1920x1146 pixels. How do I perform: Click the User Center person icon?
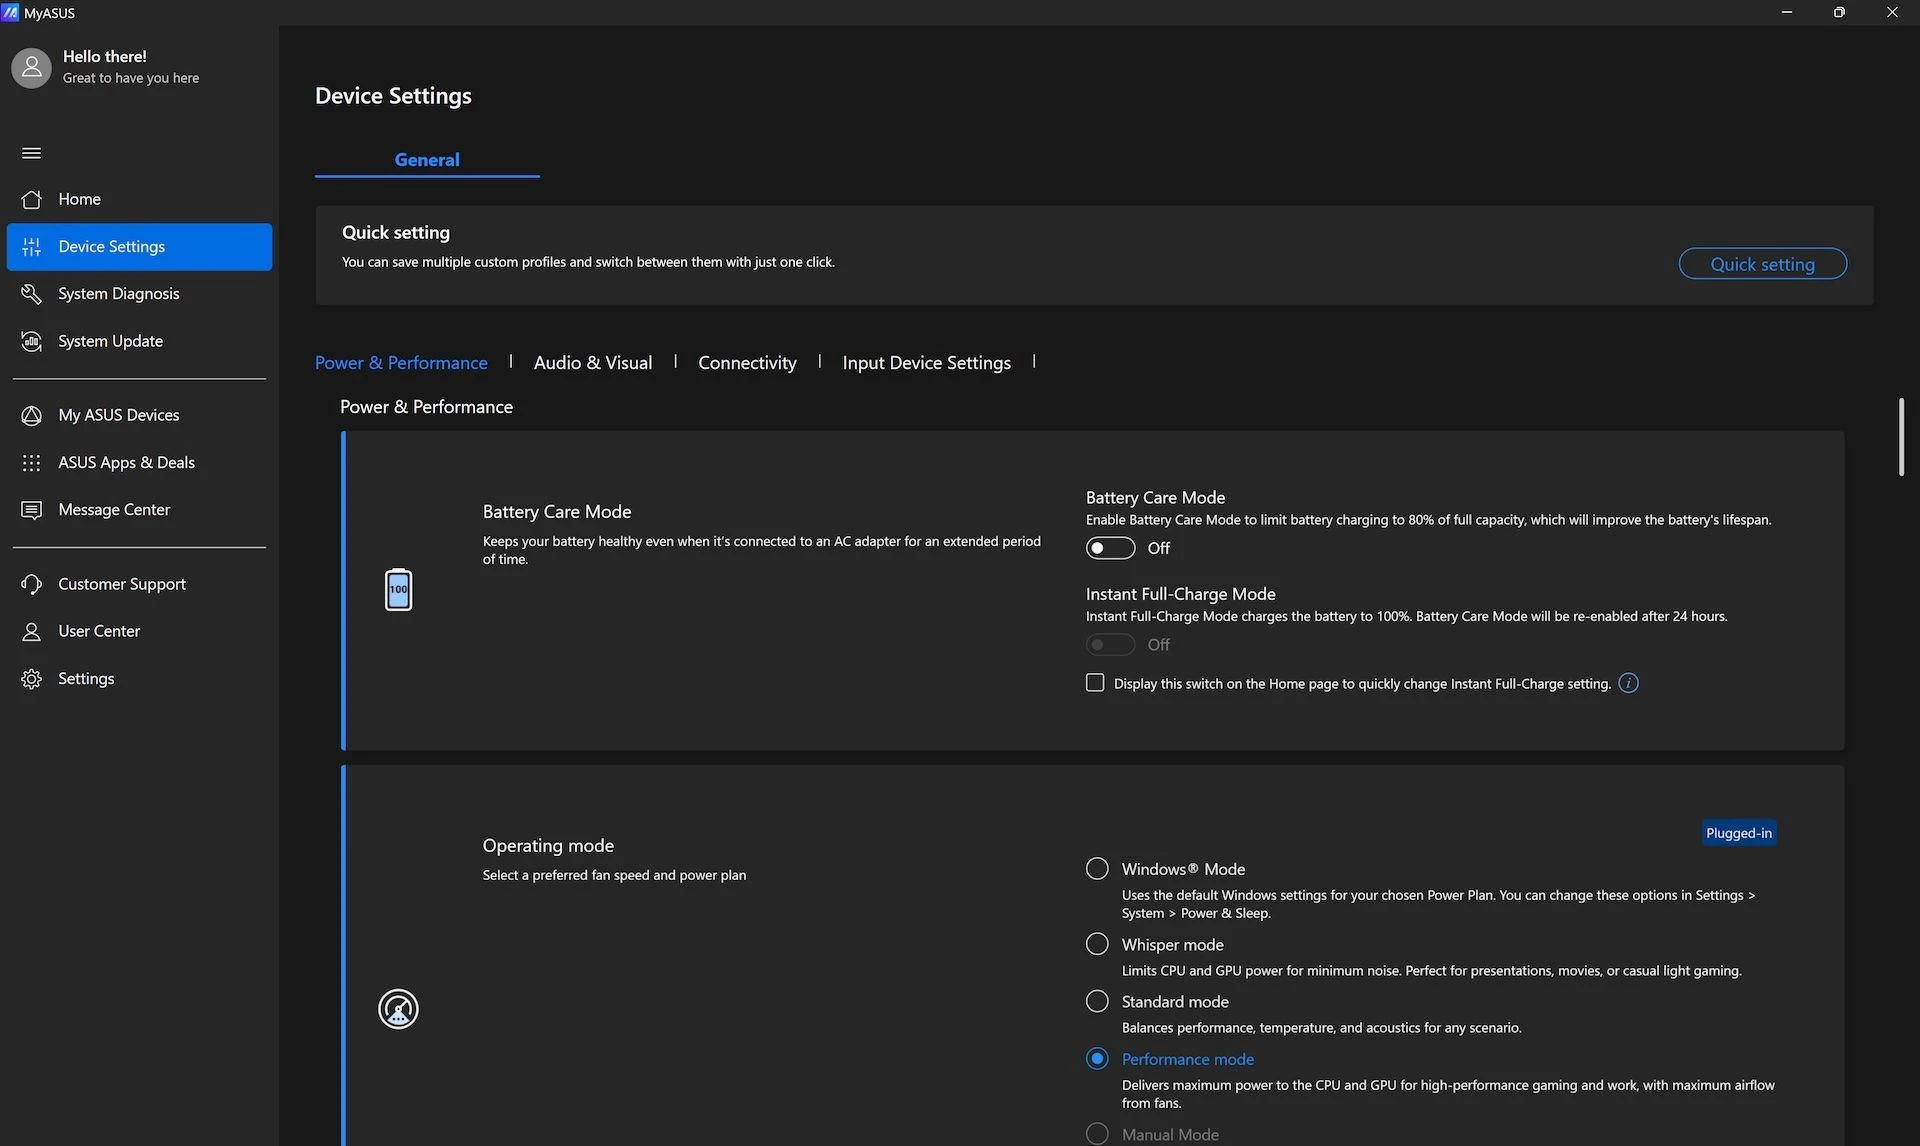pos(31,631)
